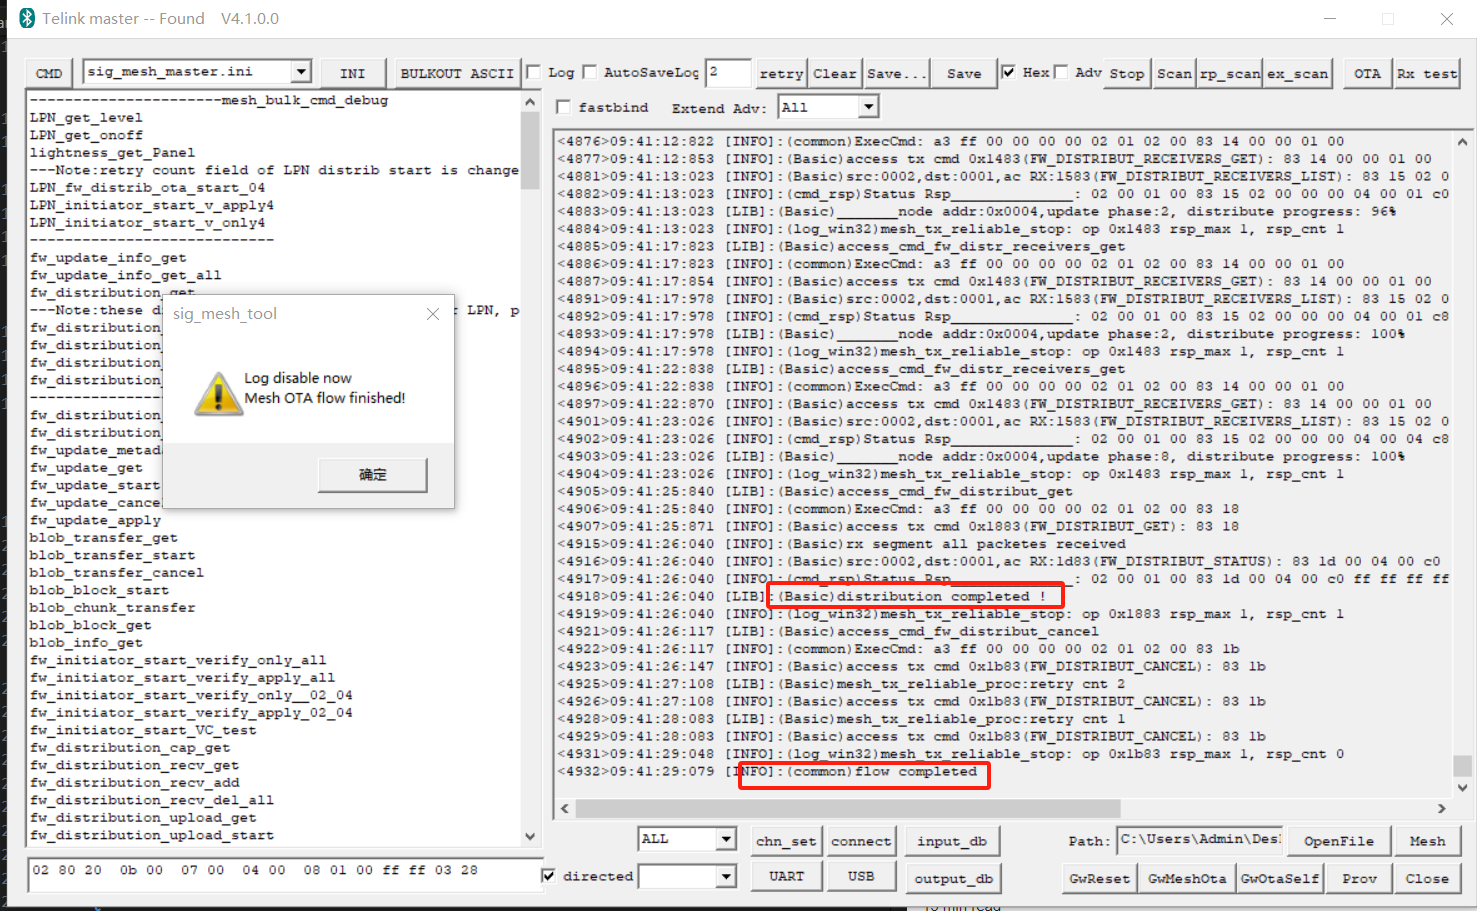
Task: Select fw_initiator_start_VC_test command
Action: pyautogui.click(x=143, y=730)
